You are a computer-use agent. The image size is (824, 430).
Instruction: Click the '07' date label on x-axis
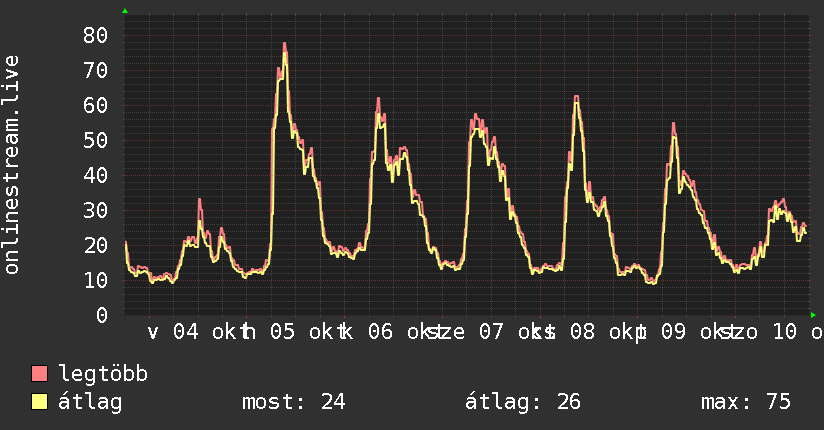pyautogui.click(x=491, y=332)
